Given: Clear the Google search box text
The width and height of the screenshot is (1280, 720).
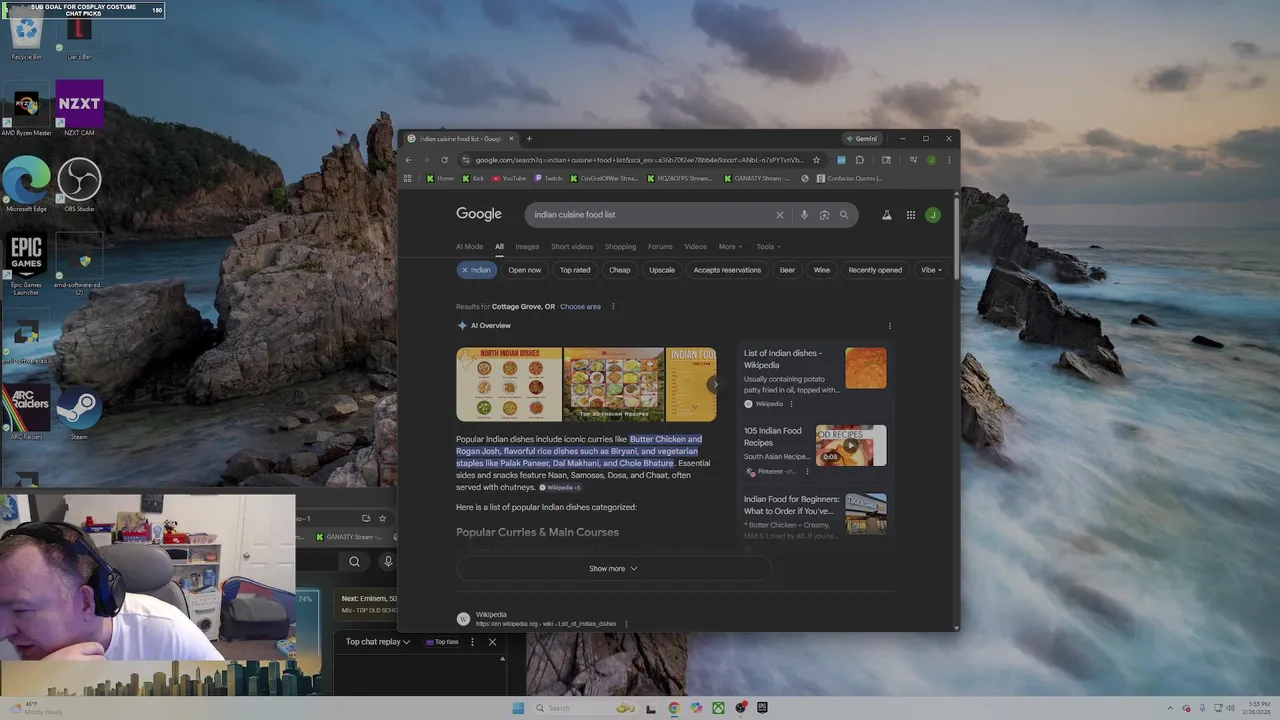Looking at the screenshot, I should [x=780, y=215].
